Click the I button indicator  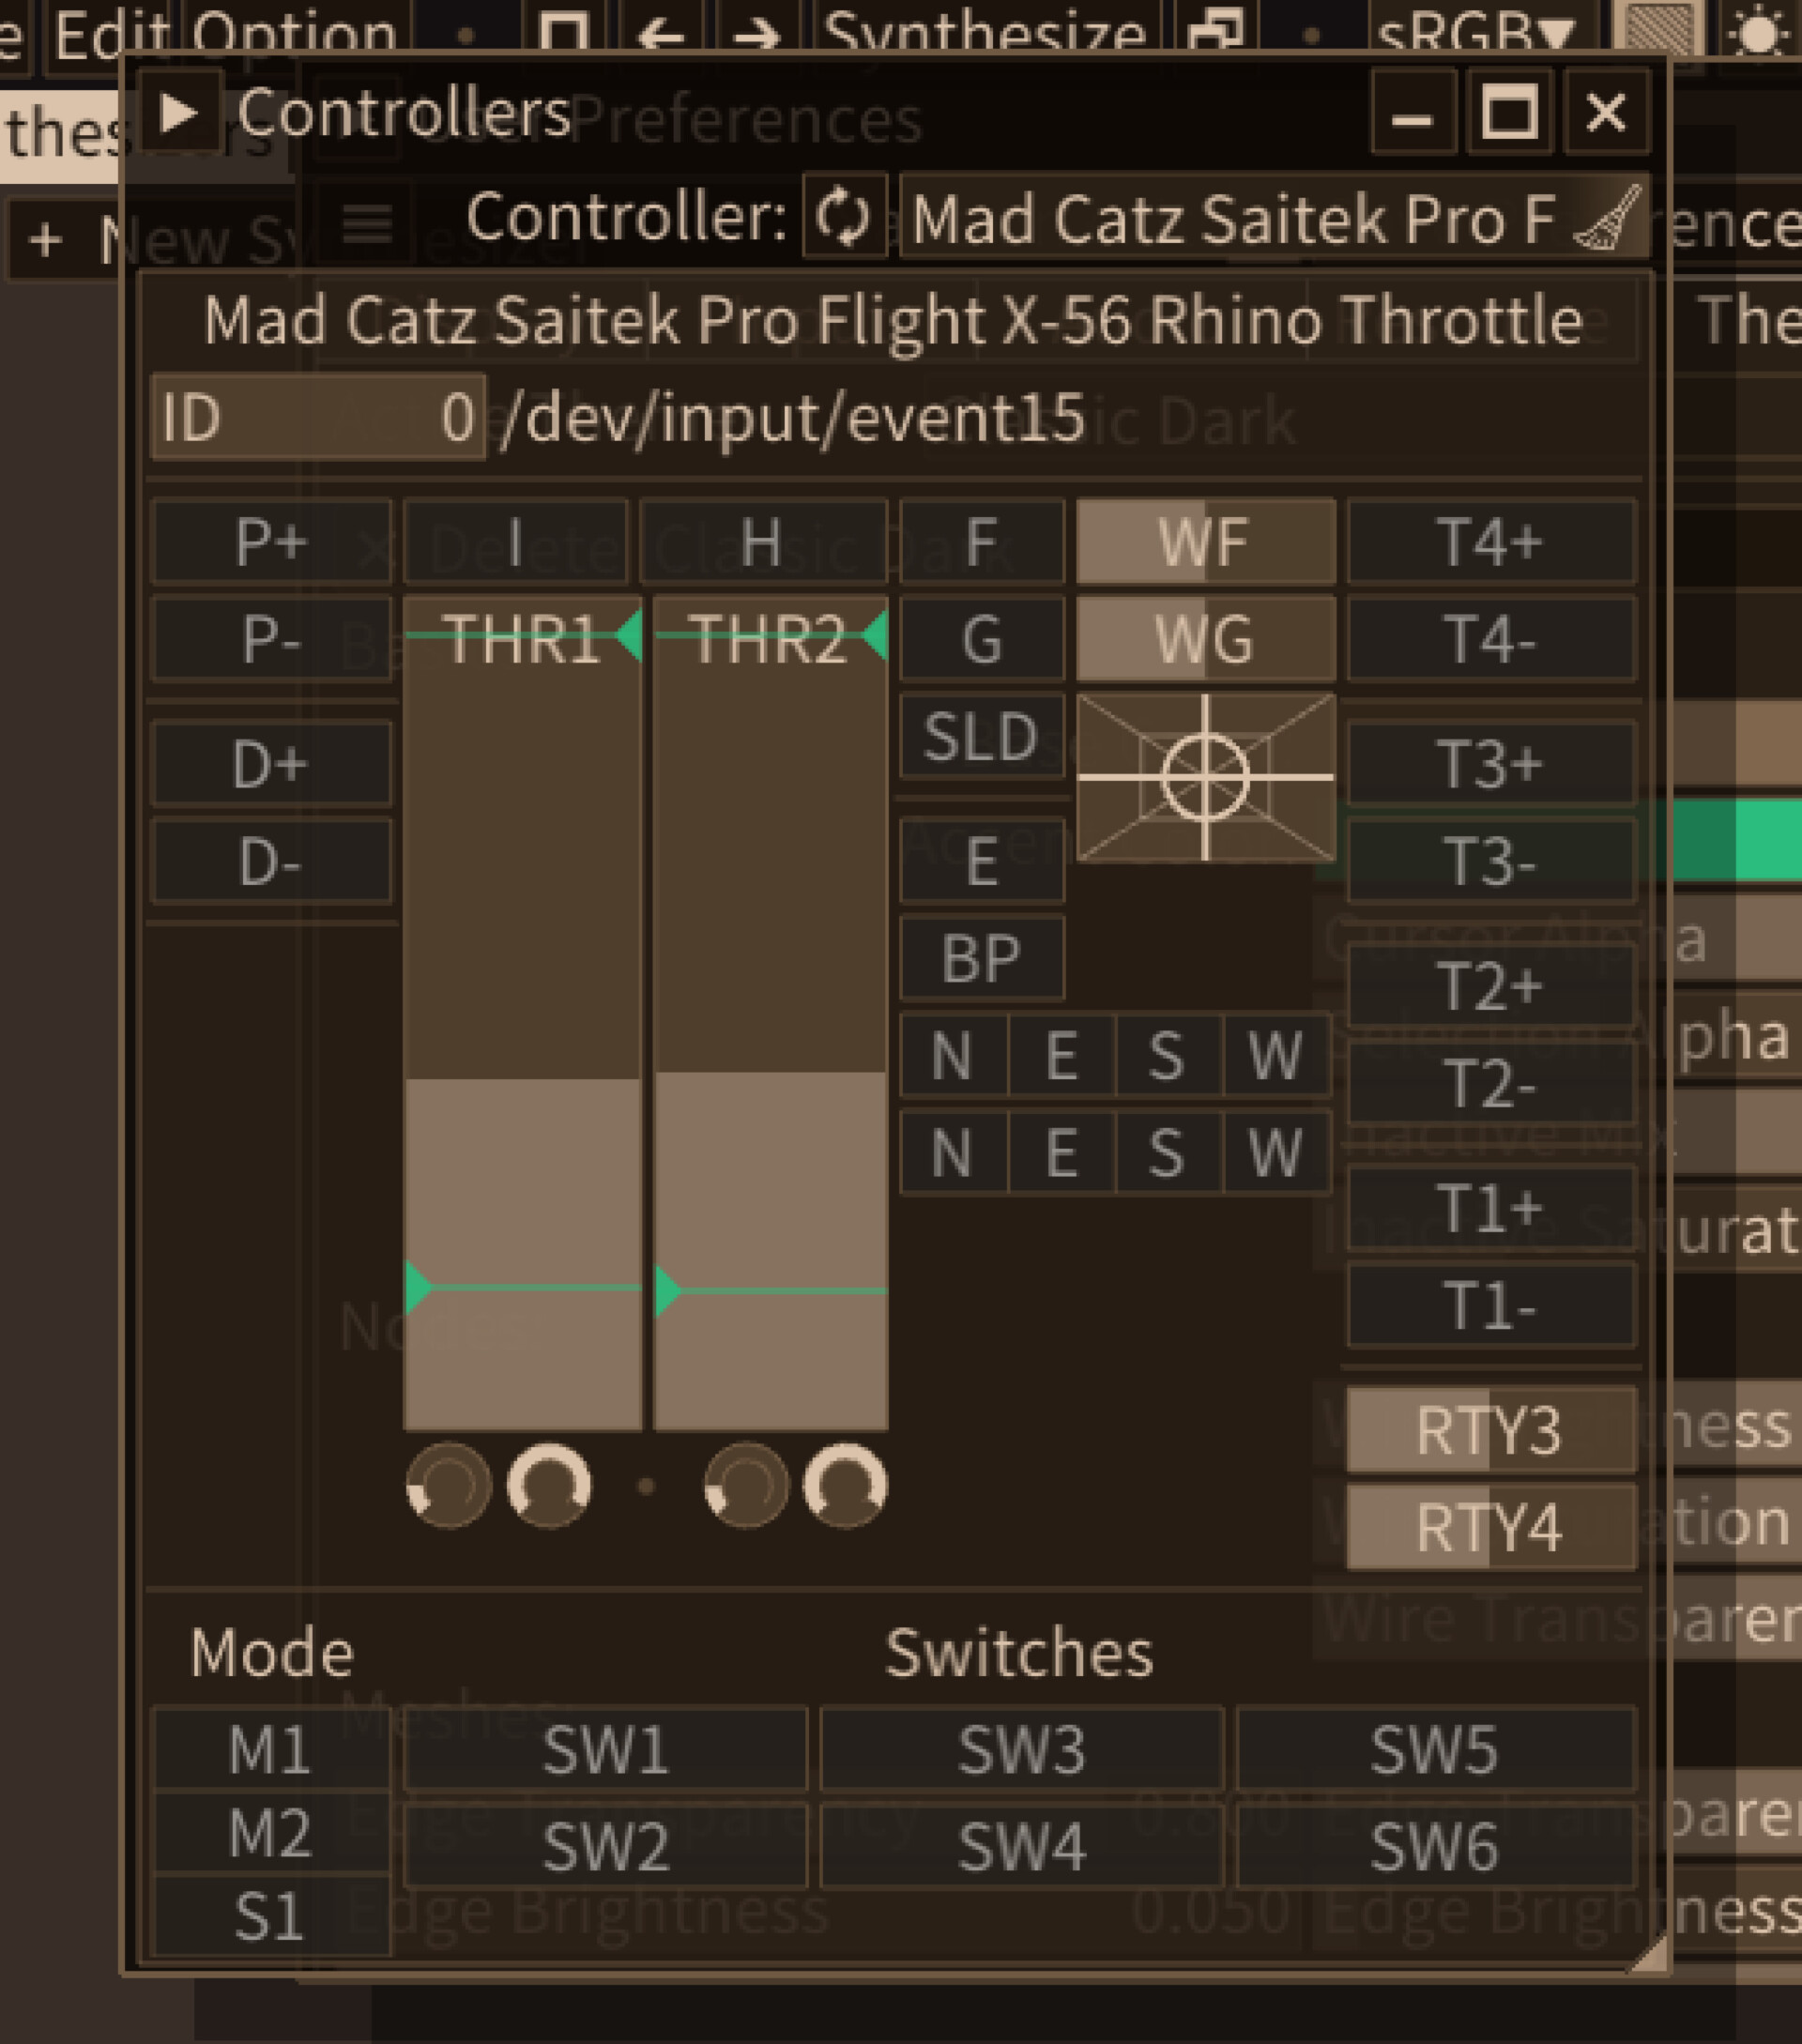(x=516, y=541)
